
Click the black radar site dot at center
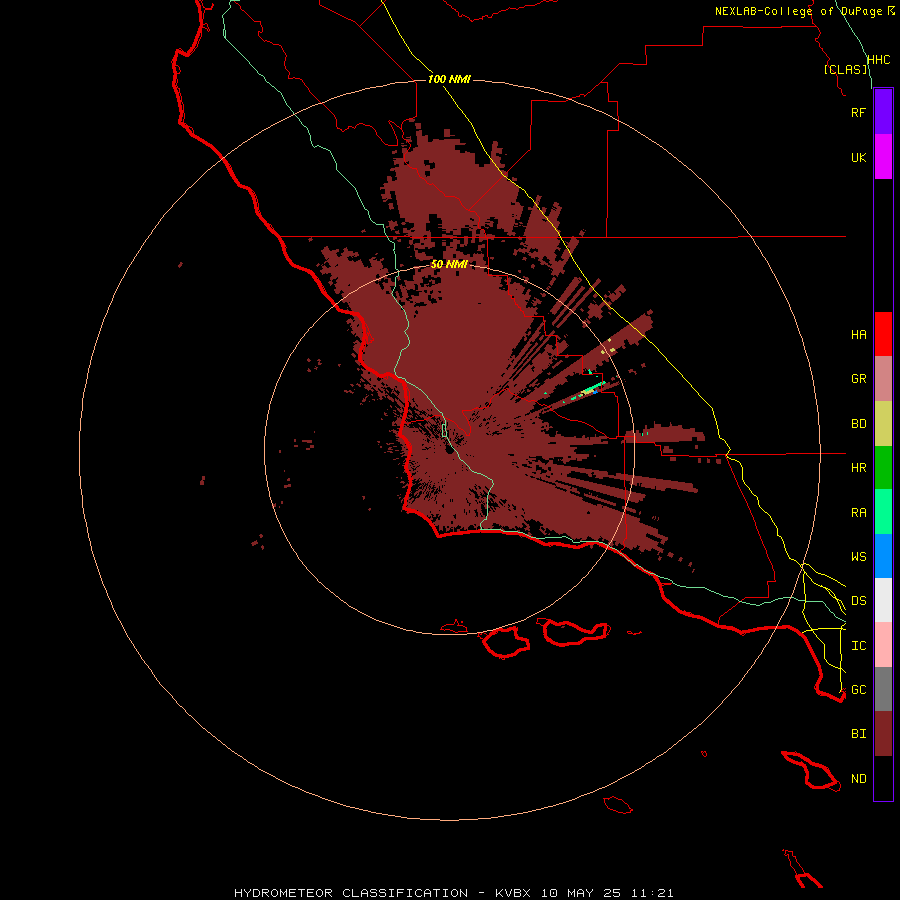point(449,450)
